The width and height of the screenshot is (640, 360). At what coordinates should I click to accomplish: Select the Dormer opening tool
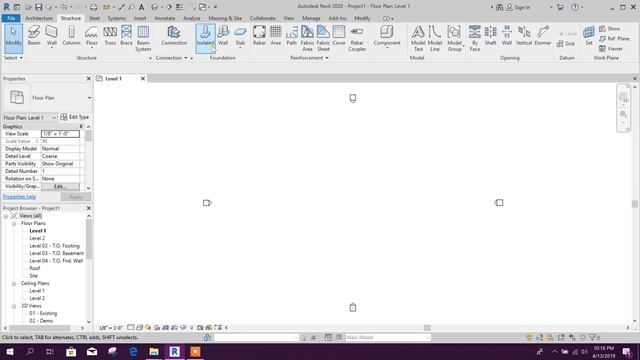click(543, 36)
